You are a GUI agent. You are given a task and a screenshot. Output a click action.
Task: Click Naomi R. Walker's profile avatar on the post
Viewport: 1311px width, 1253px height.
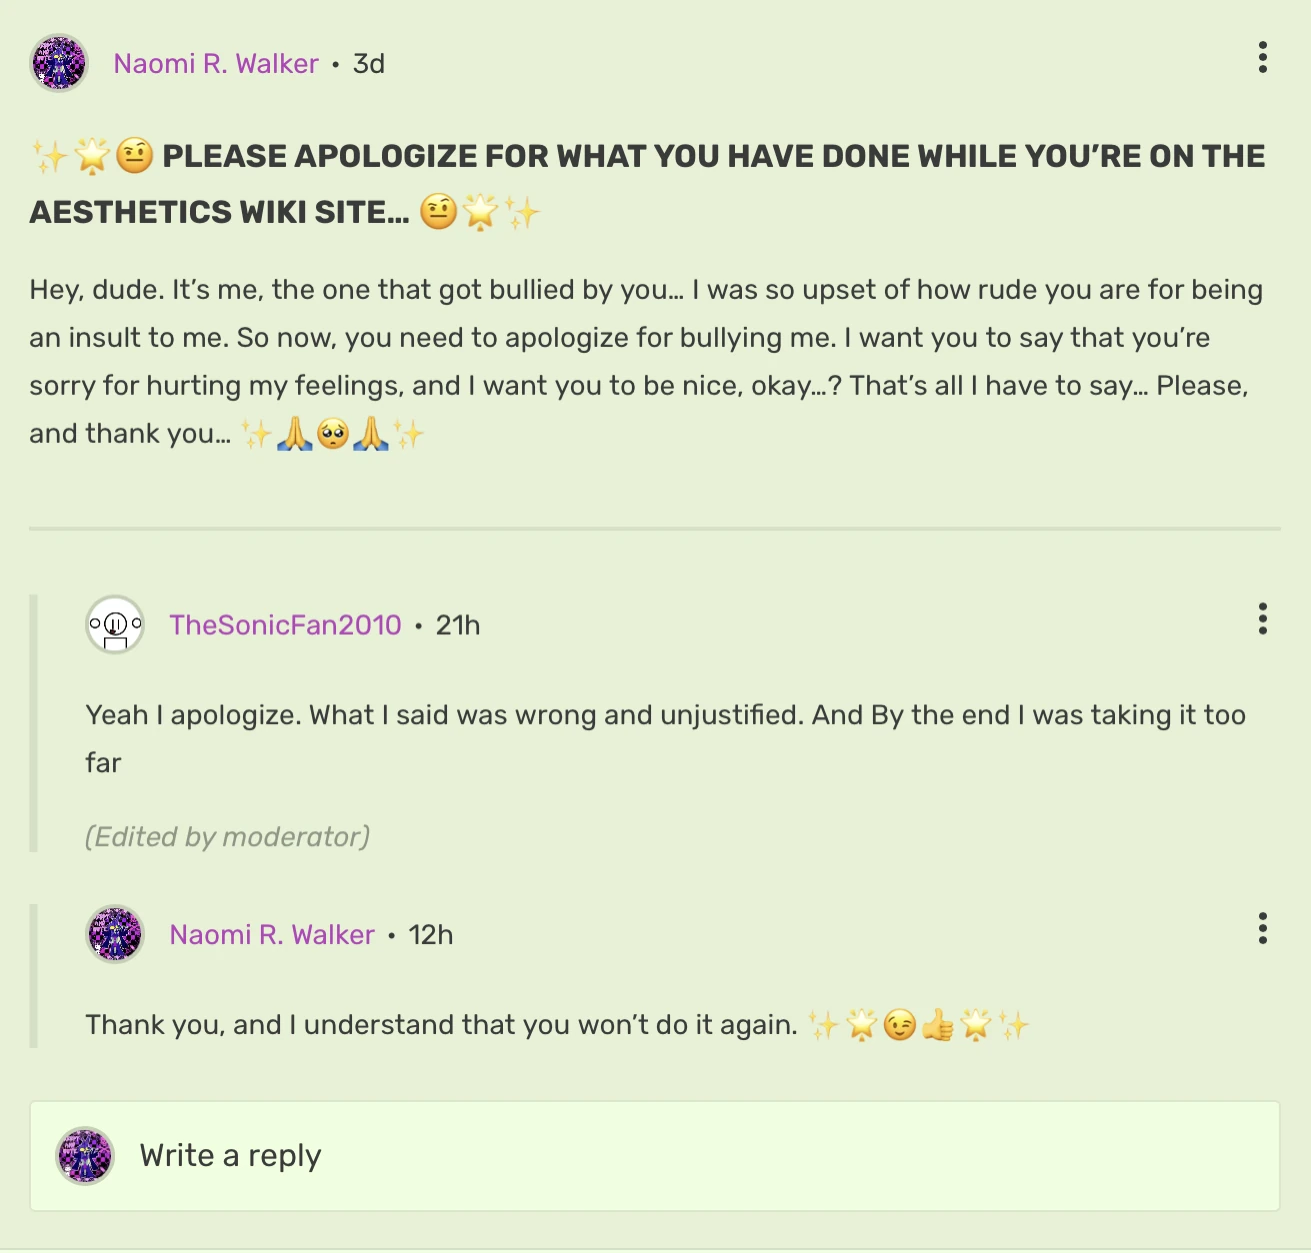58,63
